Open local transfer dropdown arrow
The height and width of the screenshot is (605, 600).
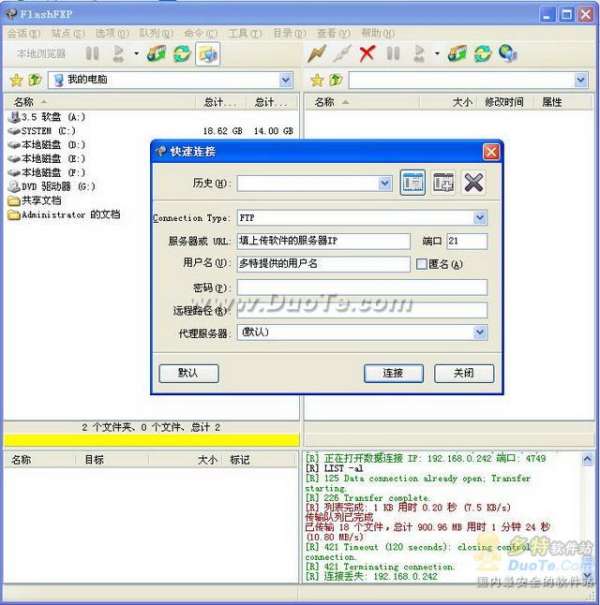pyautogui.click(x=136, y=54)
